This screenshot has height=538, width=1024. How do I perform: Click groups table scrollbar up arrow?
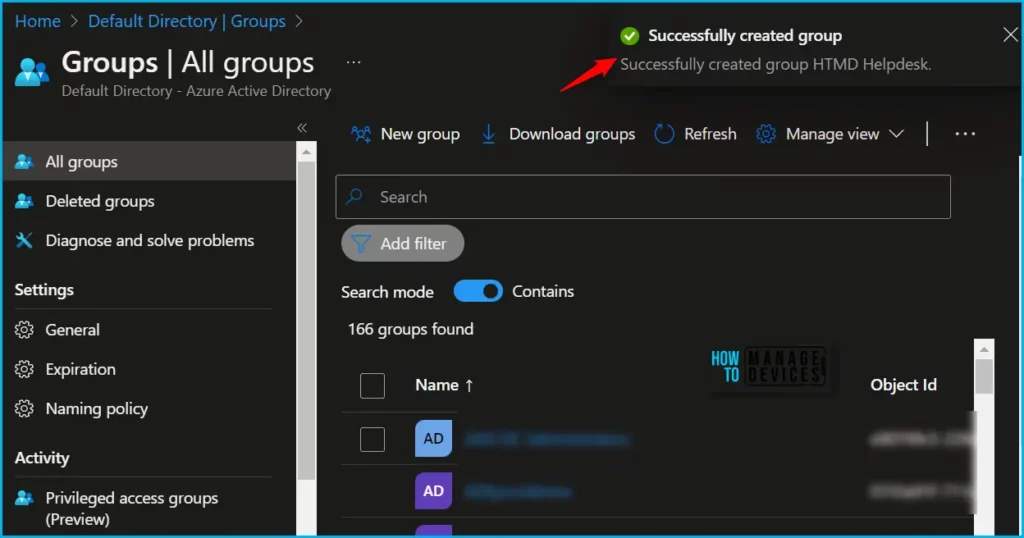point(984,350)
